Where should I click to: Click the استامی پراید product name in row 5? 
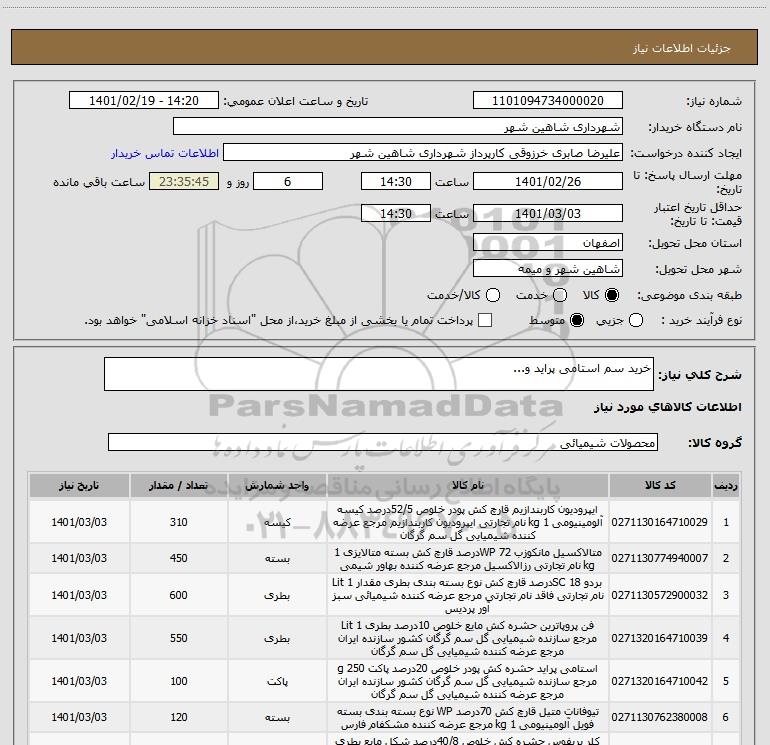click(468, 681)
